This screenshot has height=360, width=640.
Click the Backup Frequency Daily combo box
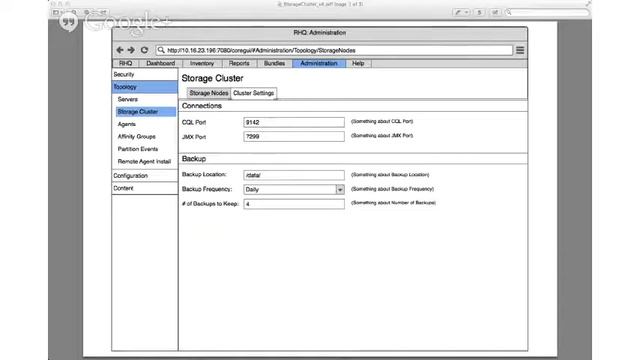click(294, 189)
